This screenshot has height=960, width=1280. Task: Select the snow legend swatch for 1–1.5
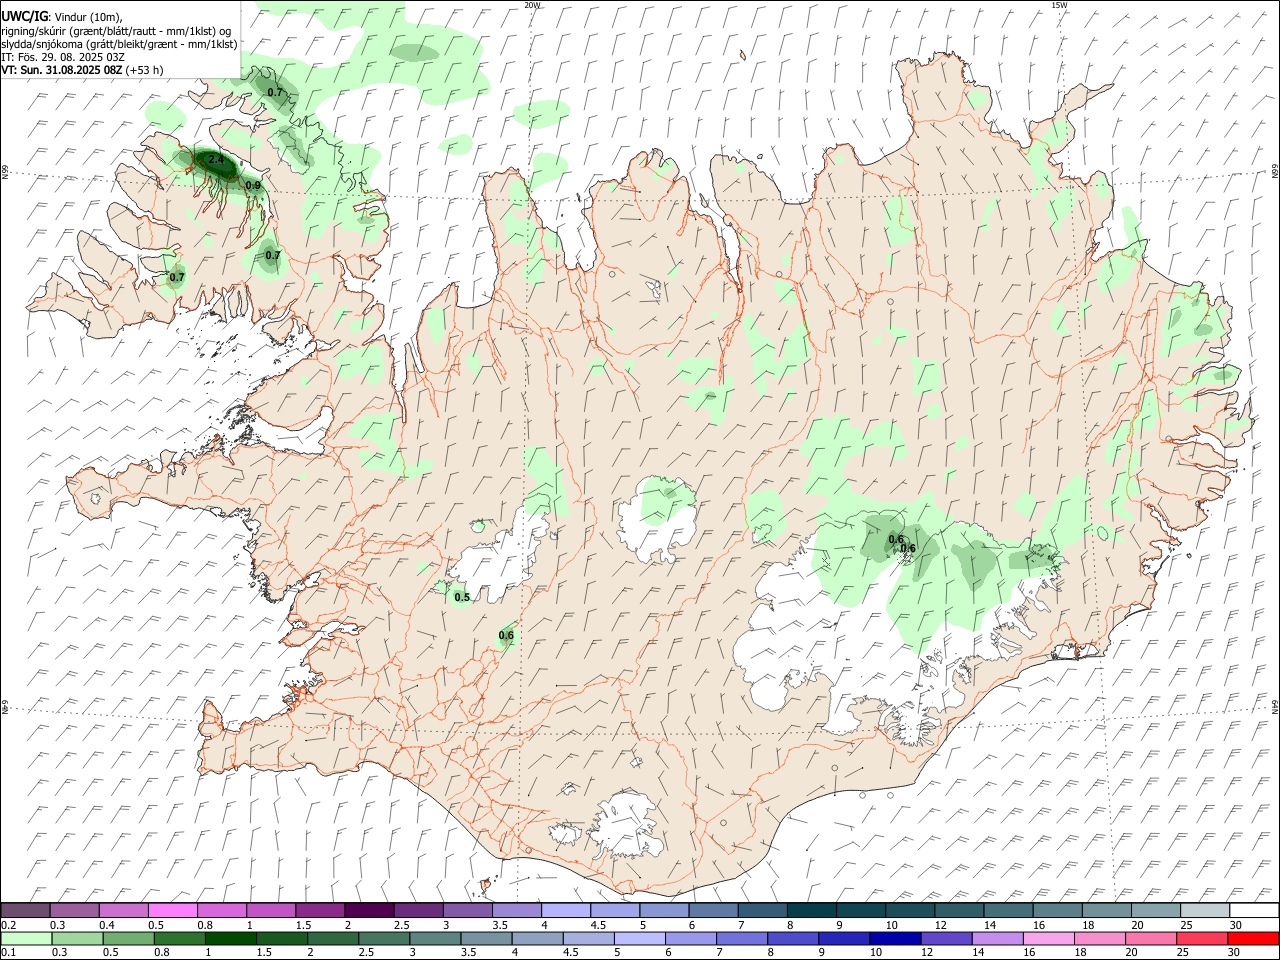(270, 910)
